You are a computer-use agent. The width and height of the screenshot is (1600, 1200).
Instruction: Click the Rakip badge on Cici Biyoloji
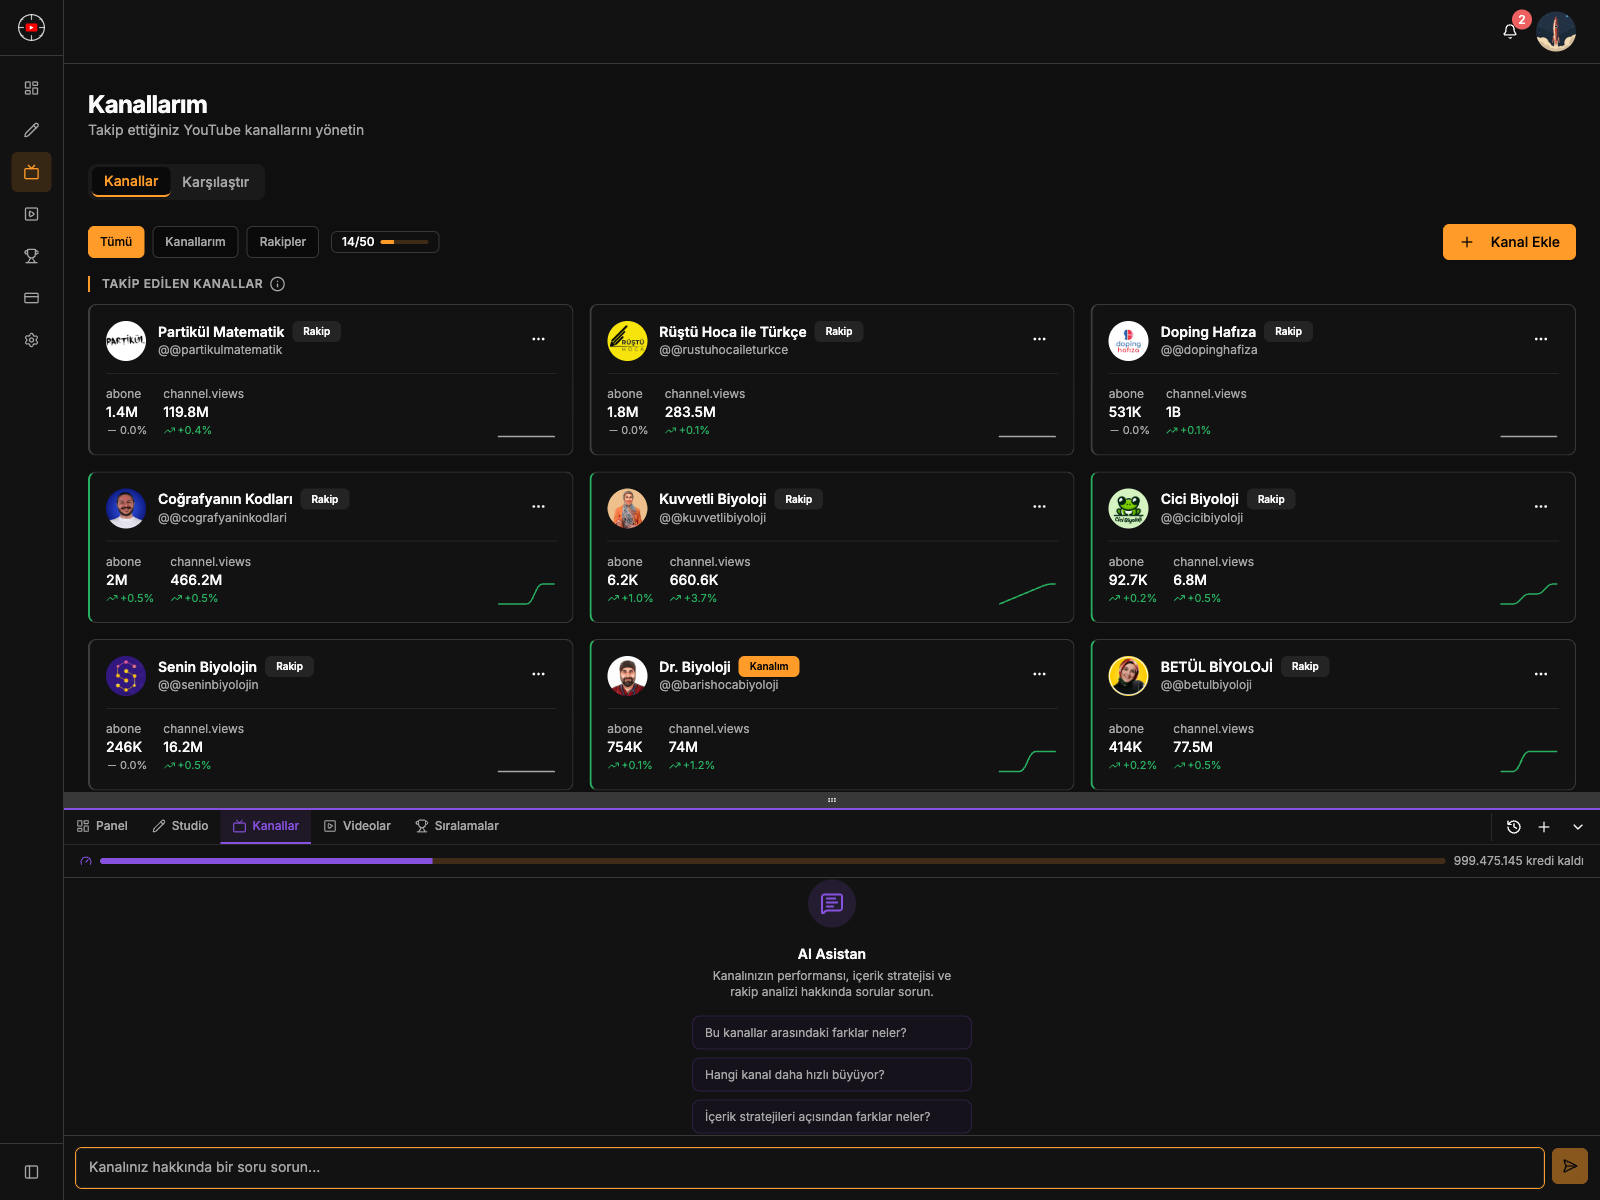click(x=1271, y=499)
